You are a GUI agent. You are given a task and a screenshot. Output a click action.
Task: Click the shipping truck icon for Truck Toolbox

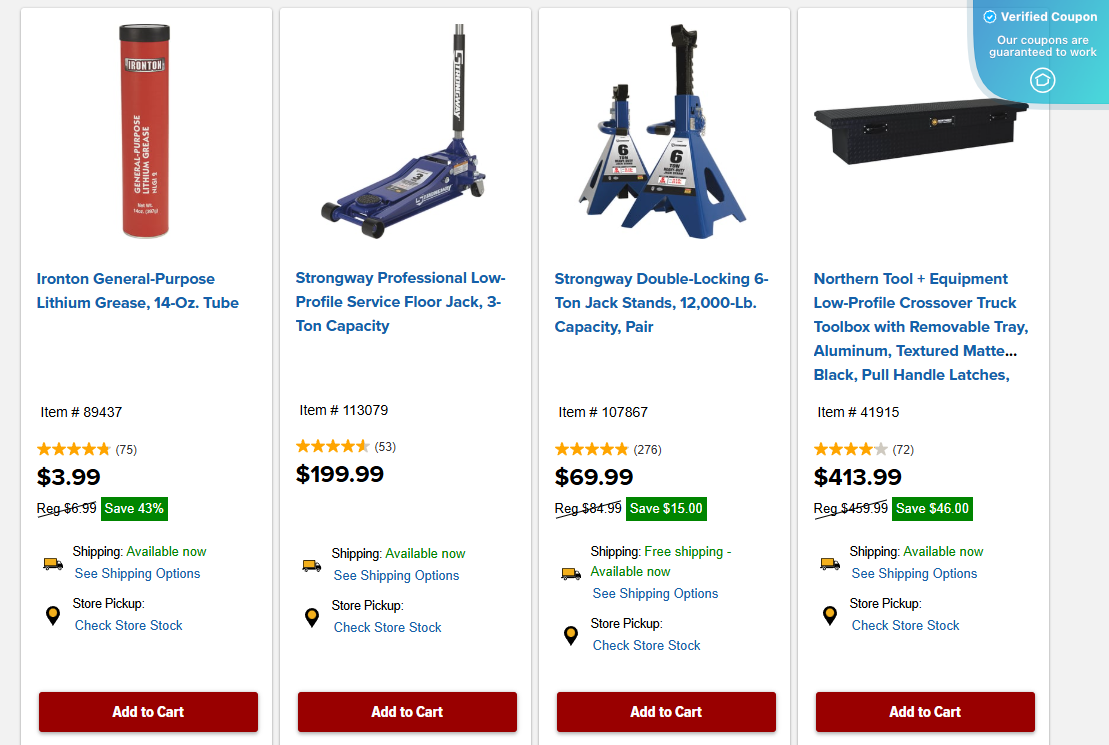(830, 563)
